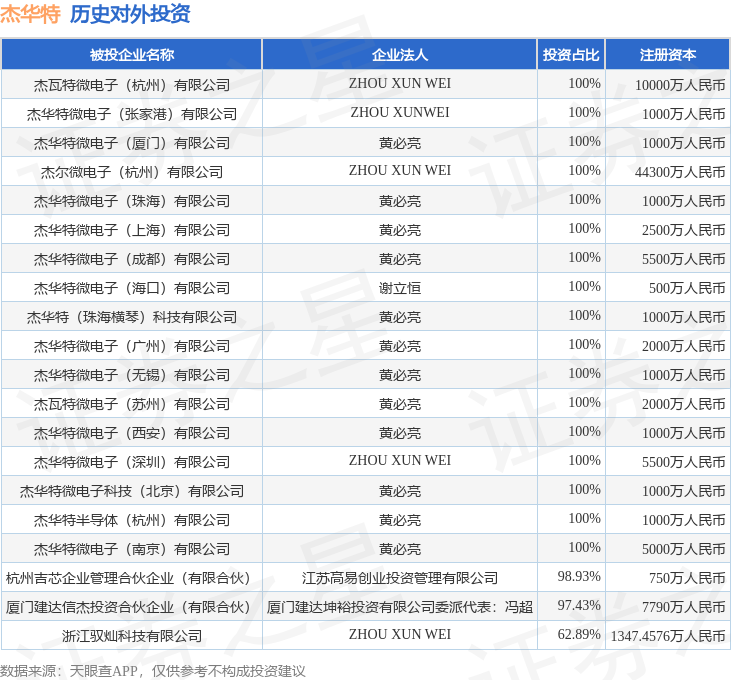Click the 62.89% investment ratio
The image size is (731, 680).
(x=579, y=634)
